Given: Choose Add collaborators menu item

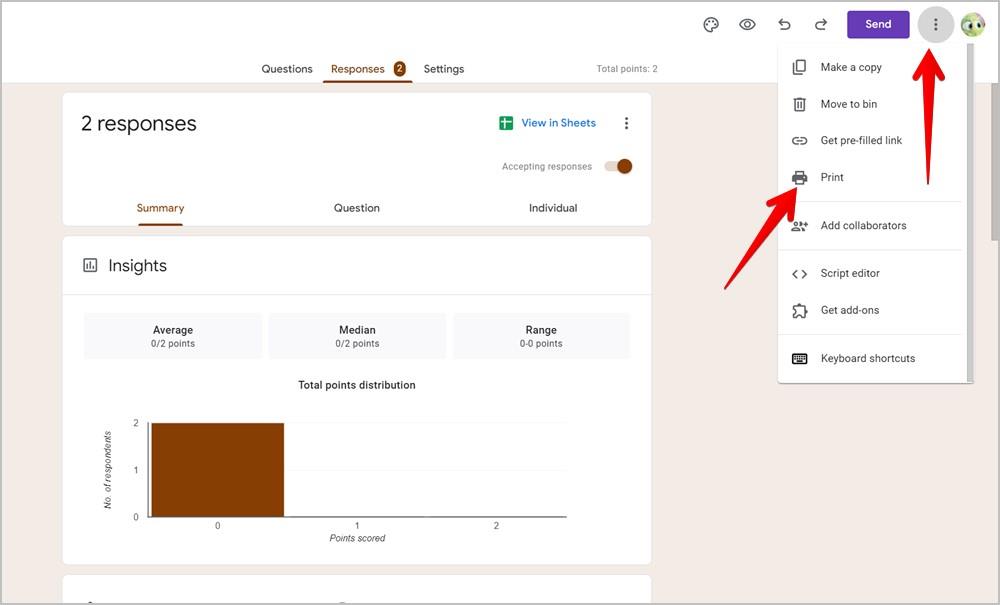Looking at the screenshot, I should pos(870,226).
